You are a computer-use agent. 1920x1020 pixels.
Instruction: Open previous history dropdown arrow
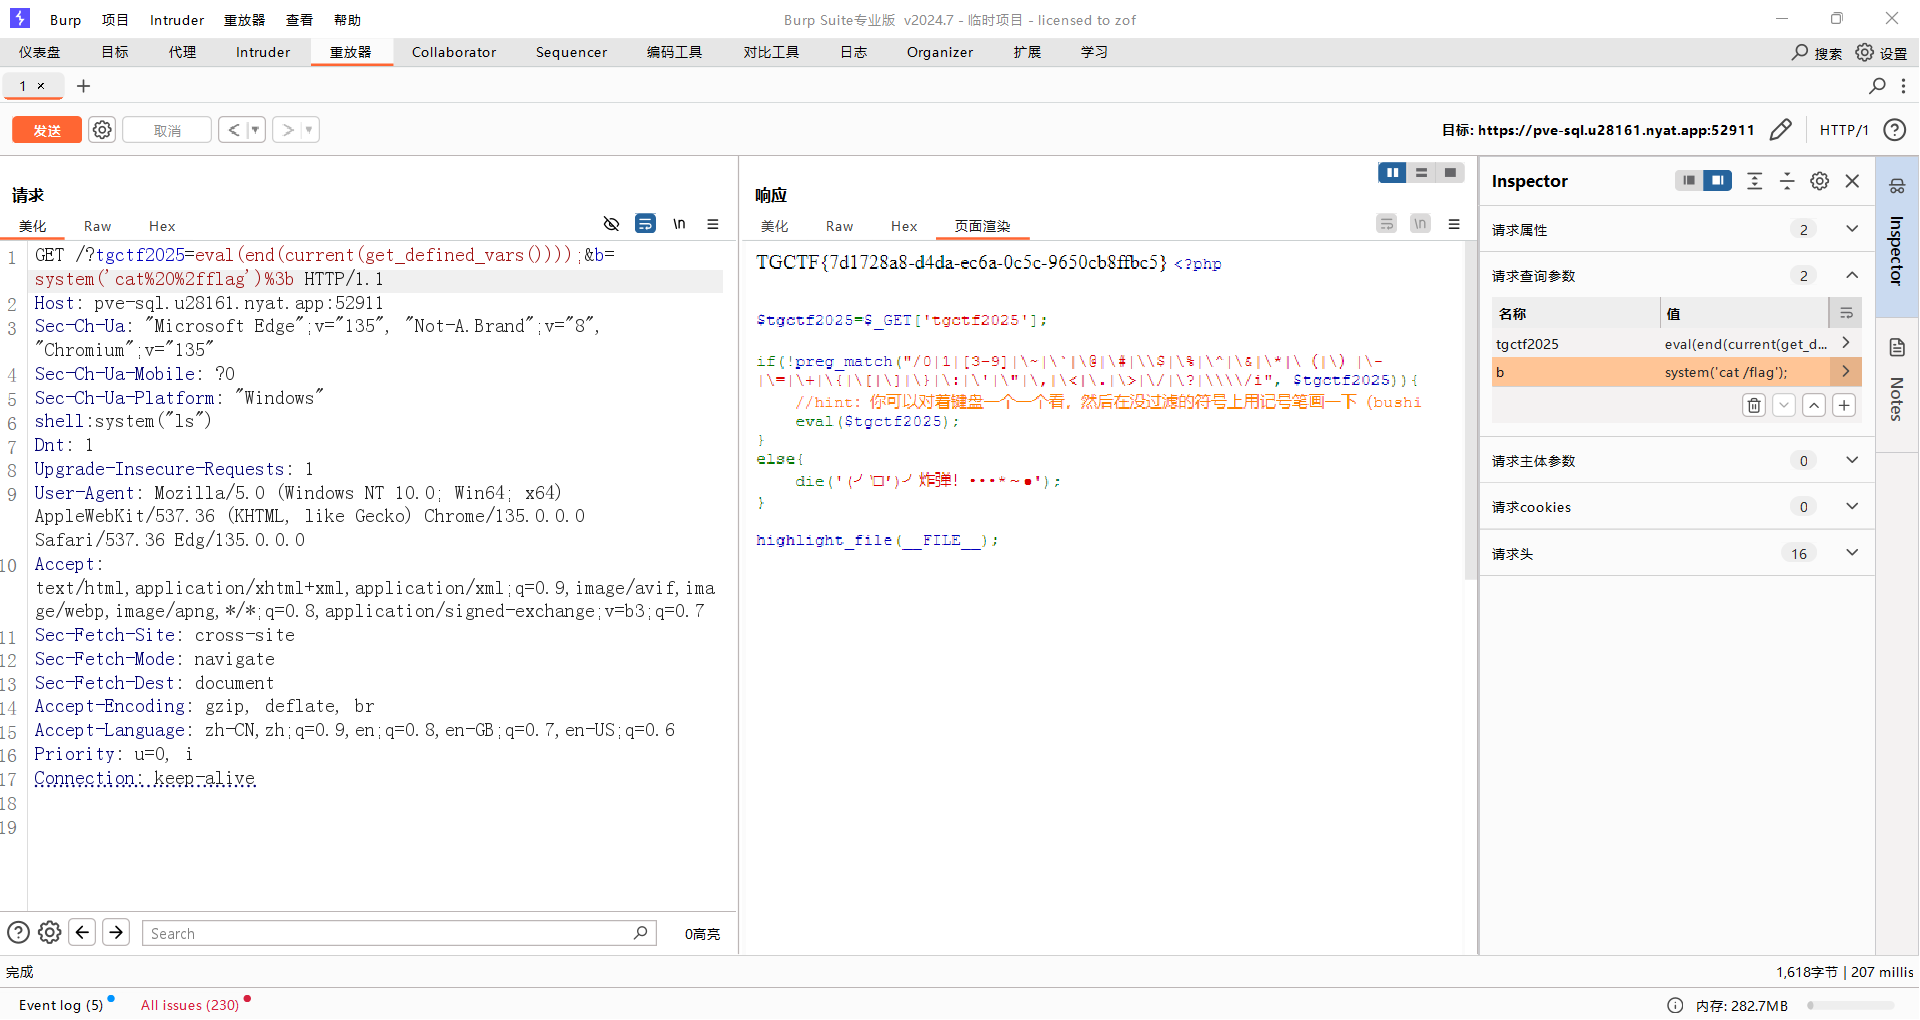coord(255,130)
